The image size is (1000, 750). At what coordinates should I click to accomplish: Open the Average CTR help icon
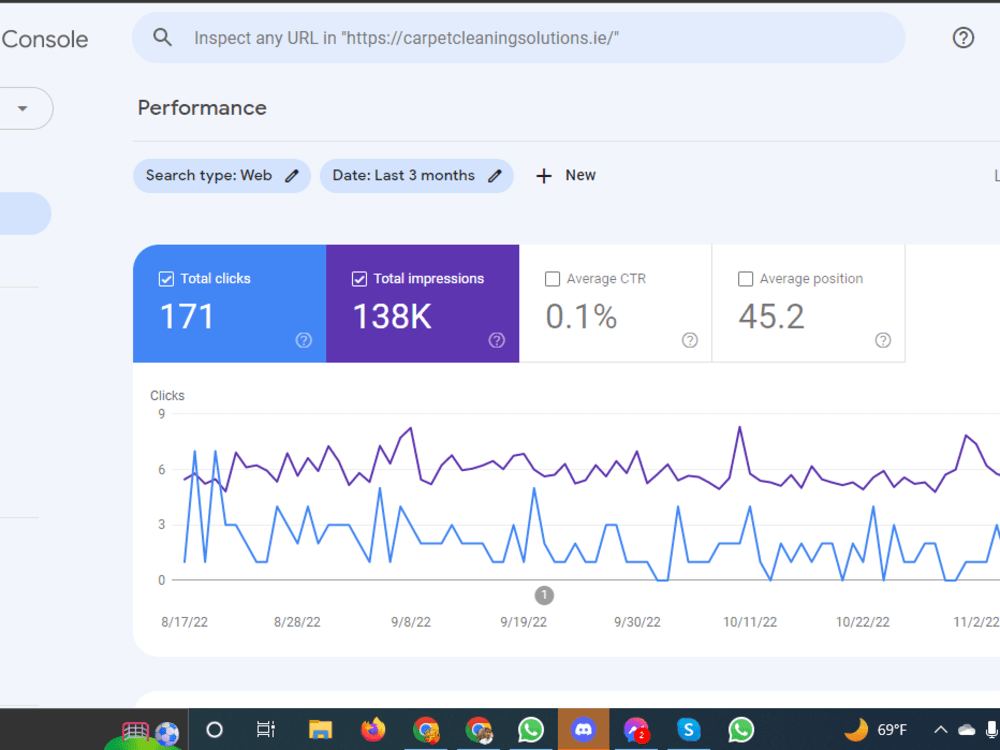[689, 340]
